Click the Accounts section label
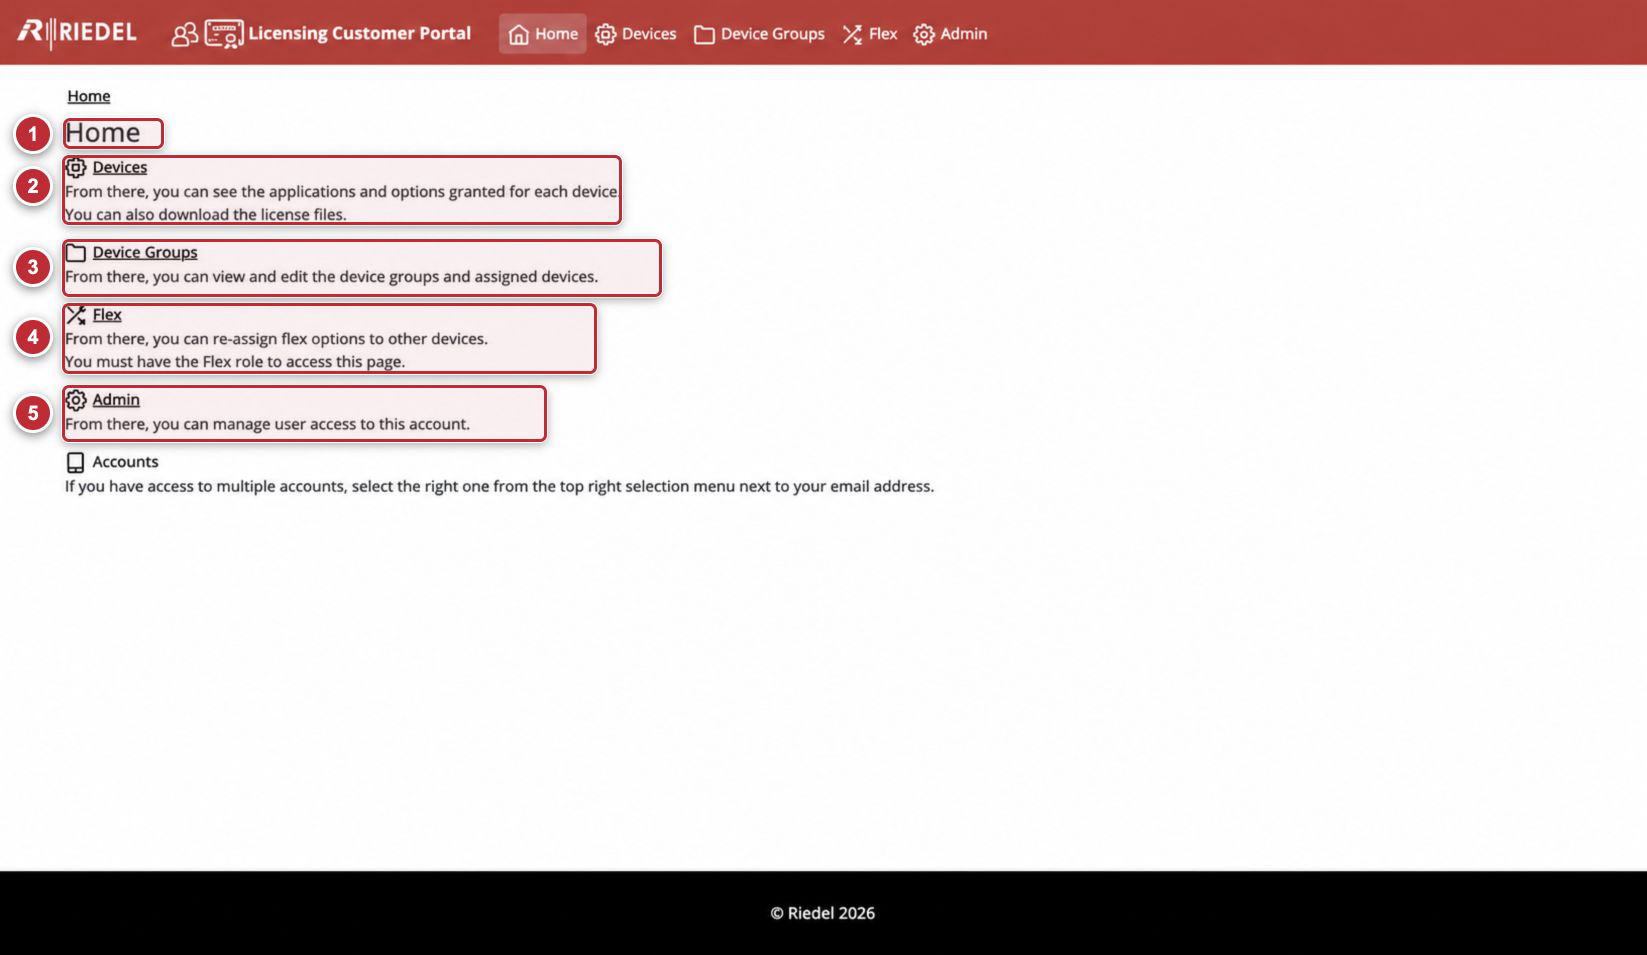The width and height of the screenshot is (1647, 955). pyautogui.click(x=125, y=462)
